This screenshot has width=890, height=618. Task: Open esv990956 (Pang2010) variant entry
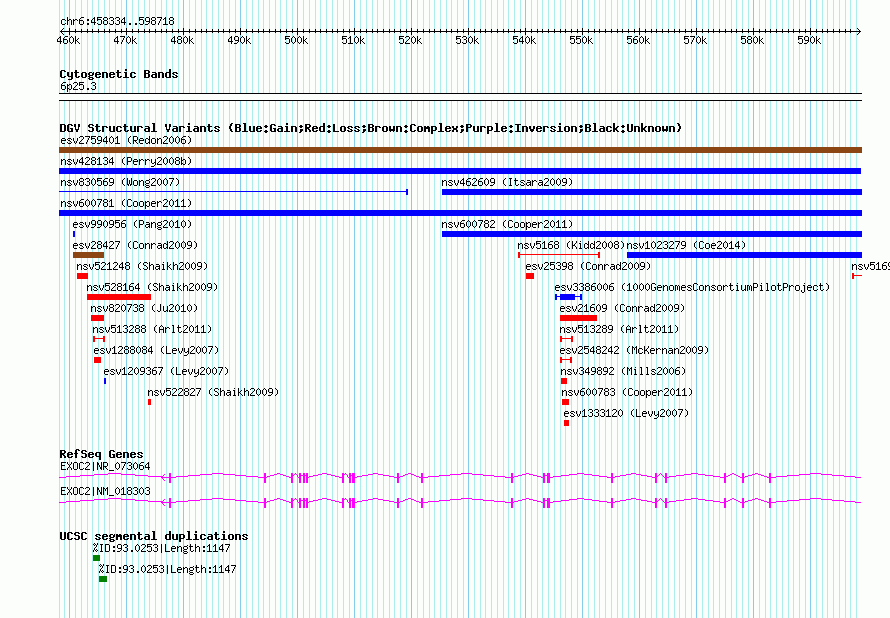click(x=132, y=224)
